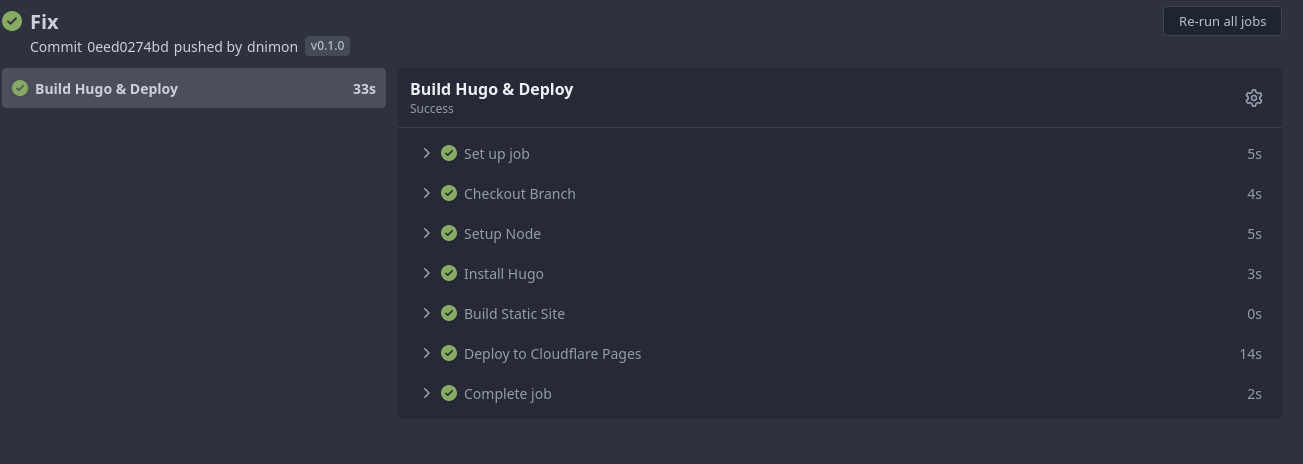Open commit 0eed0274bd link
Image resolution: width=1303 pixels, height=464 pixels.
[x=128, y=47]
